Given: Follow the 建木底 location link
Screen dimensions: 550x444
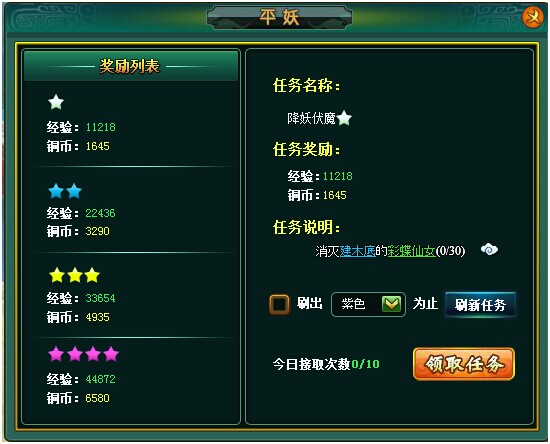Looking at the screenshot, I should pyautogui.click(x=357, y=250).
